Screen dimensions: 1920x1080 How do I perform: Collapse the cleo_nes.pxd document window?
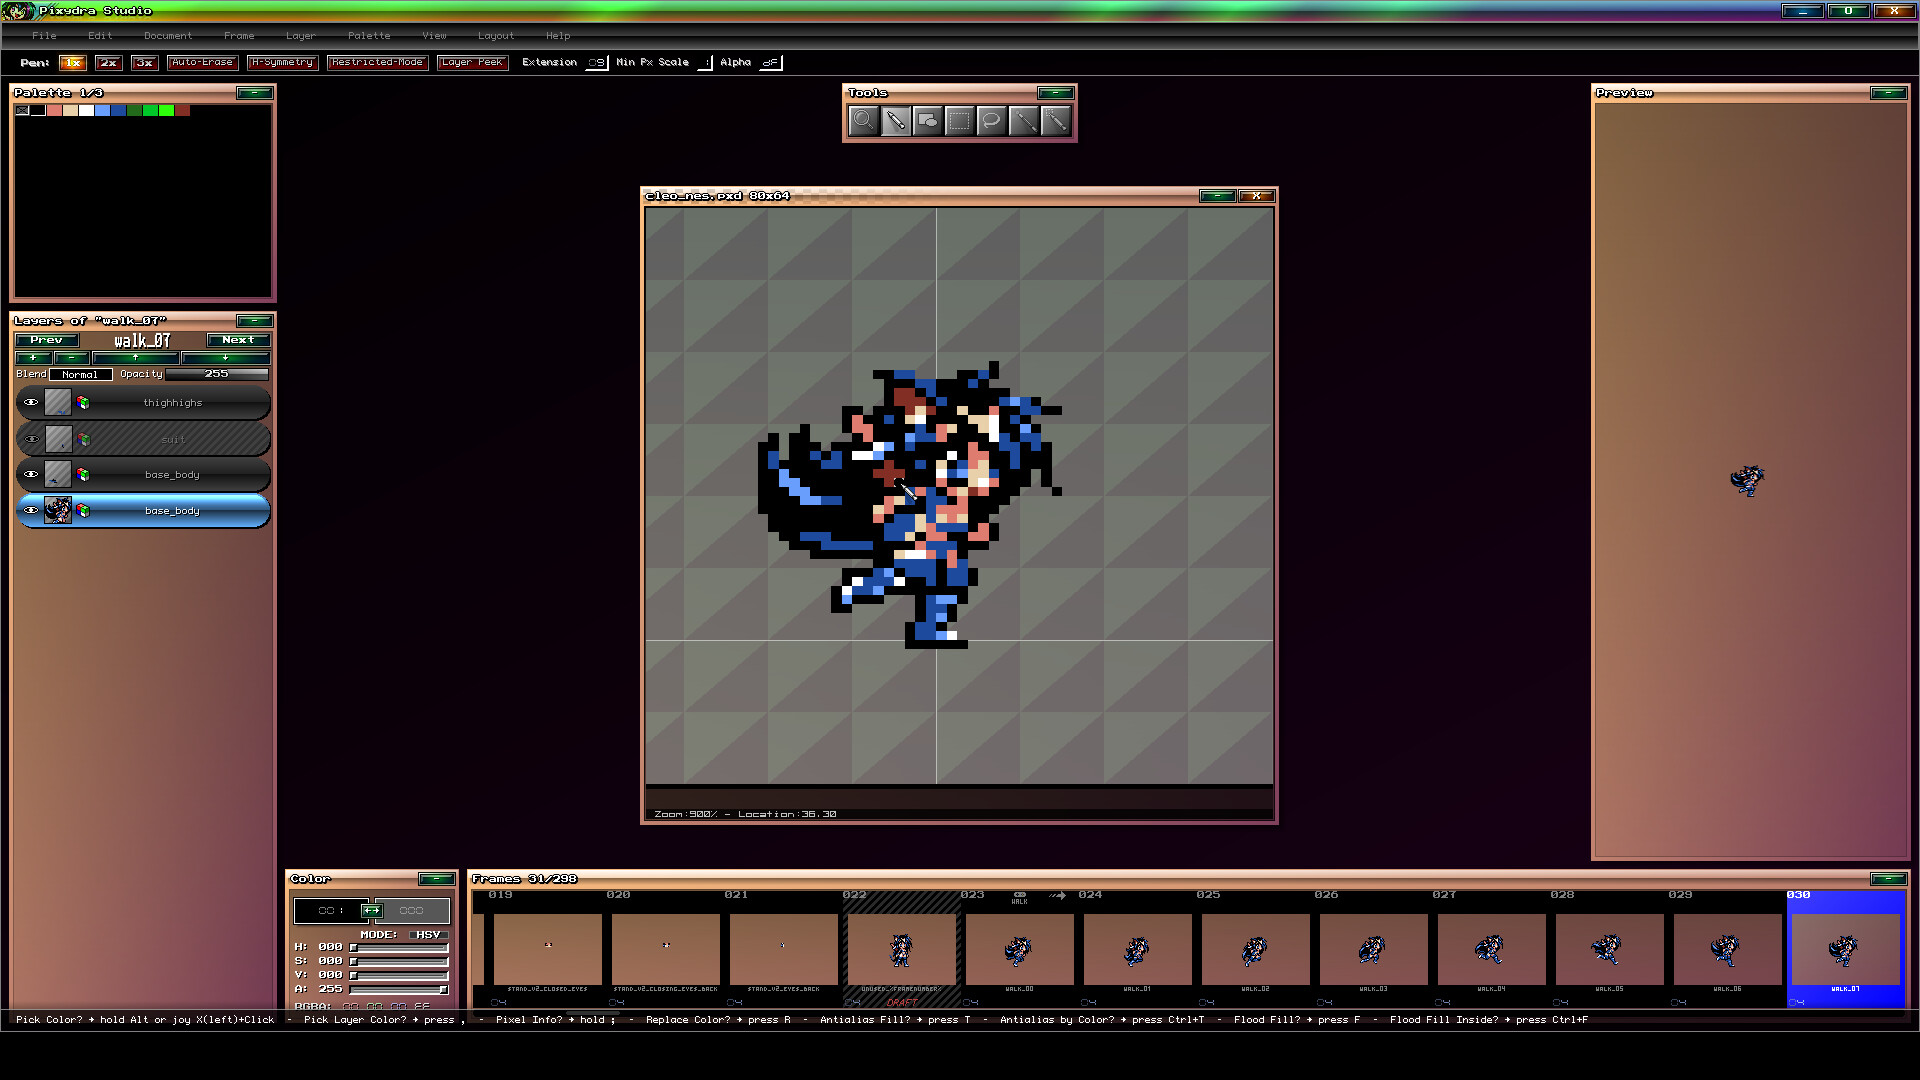click(x=1217, y=196)
